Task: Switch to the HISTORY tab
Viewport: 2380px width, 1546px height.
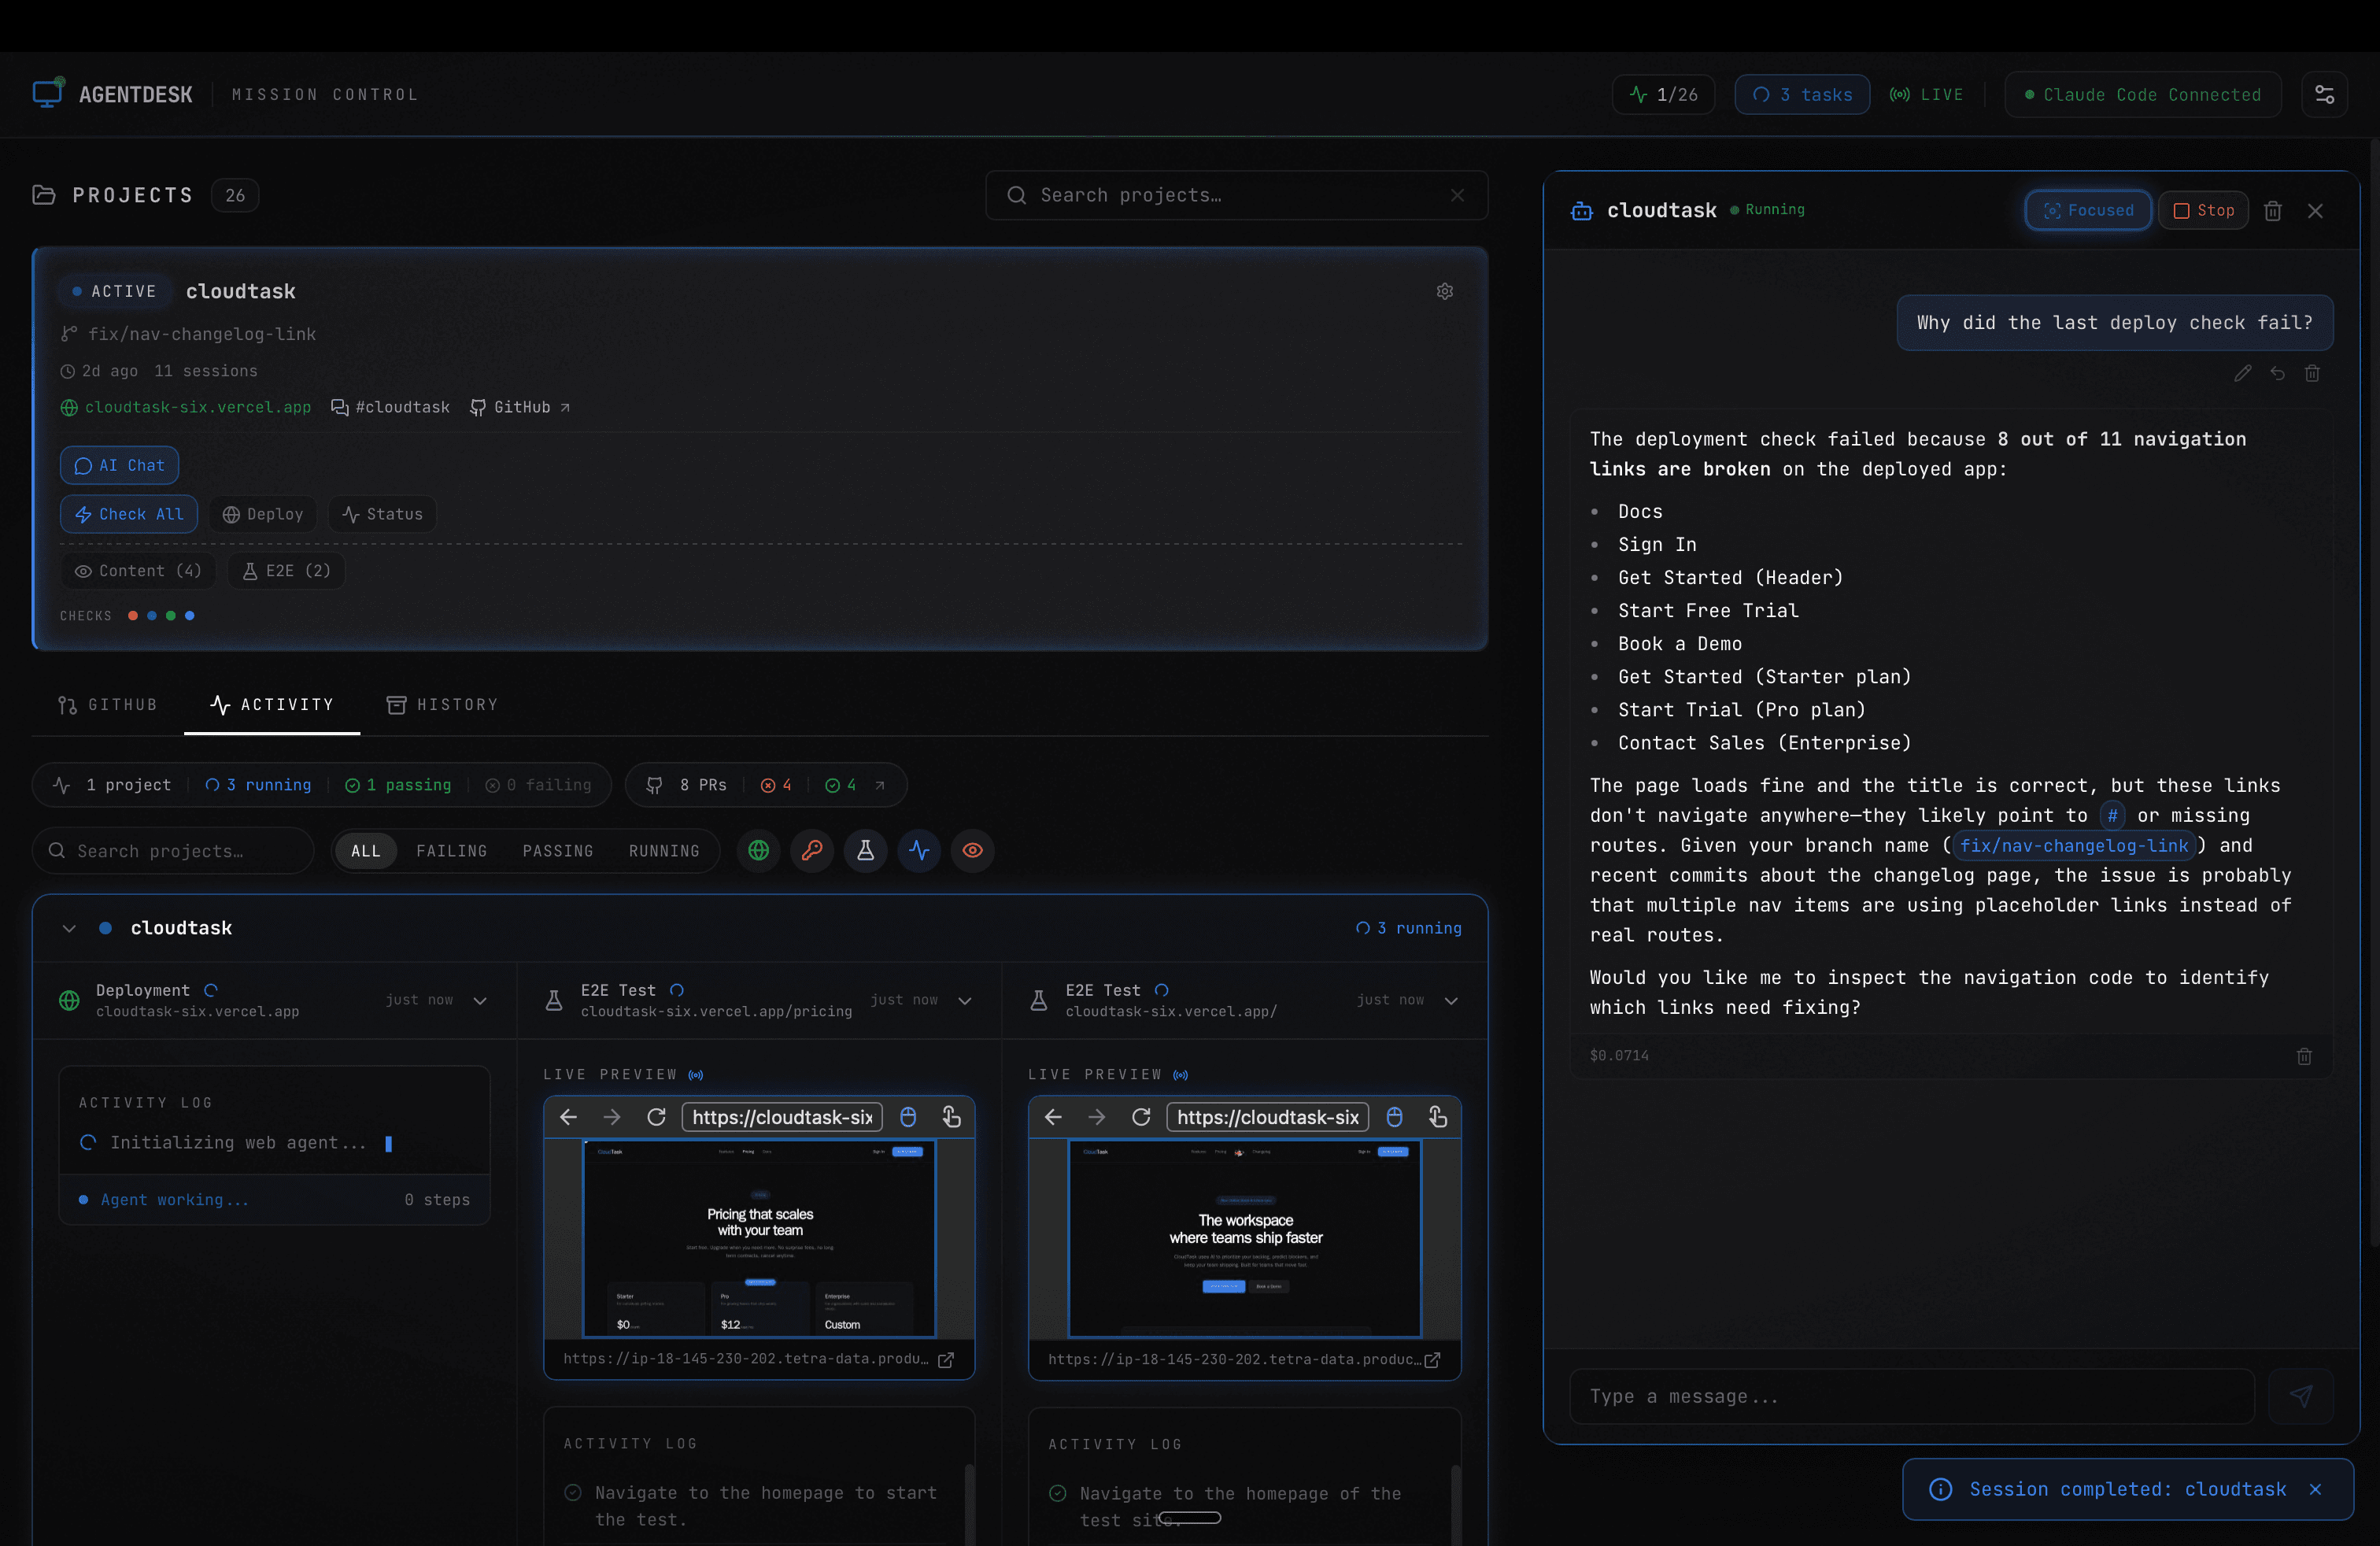Action: click(x=442, y=705)
